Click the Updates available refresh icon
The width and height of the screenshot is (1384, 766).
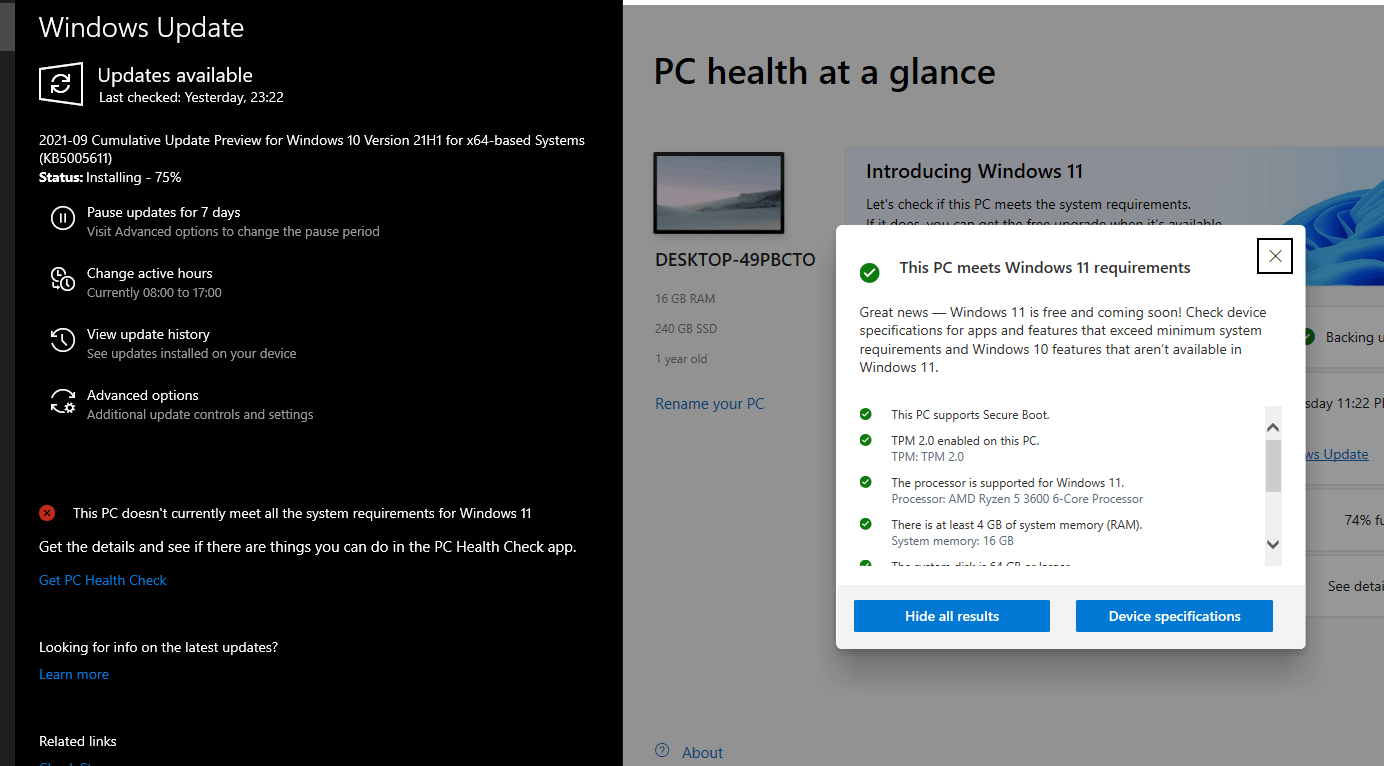click(60, 84)
